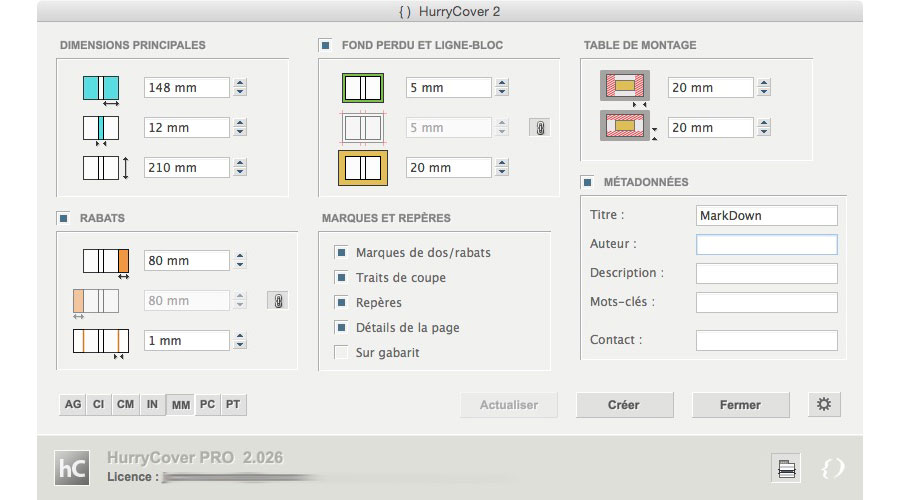
Task: Click the cover height icon
Action: [106, 168]
